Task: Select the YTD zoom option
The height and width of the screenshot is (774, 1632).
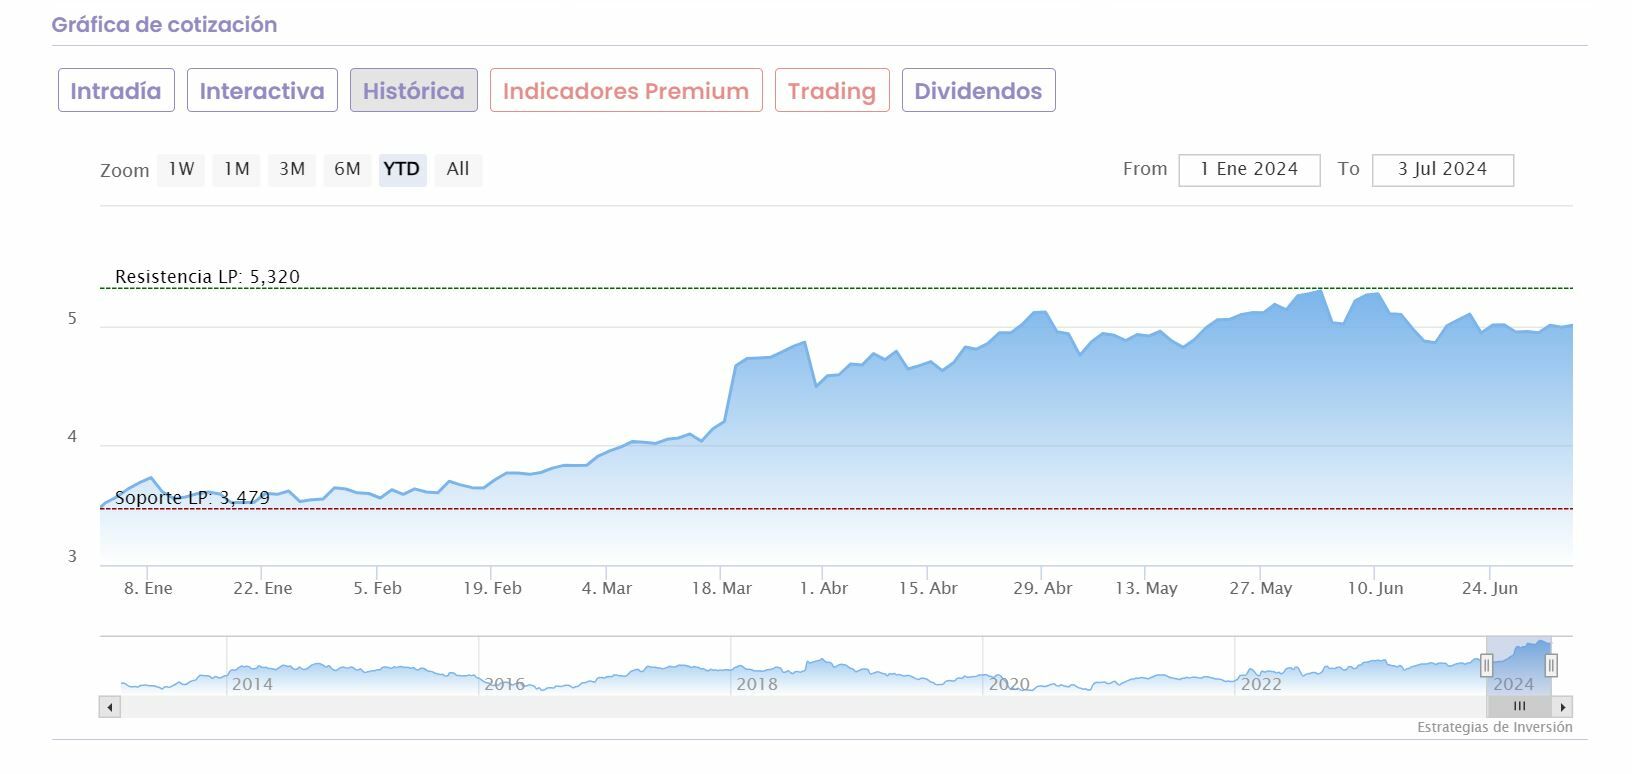Action: pyautogui.click(x=402, y=169)
